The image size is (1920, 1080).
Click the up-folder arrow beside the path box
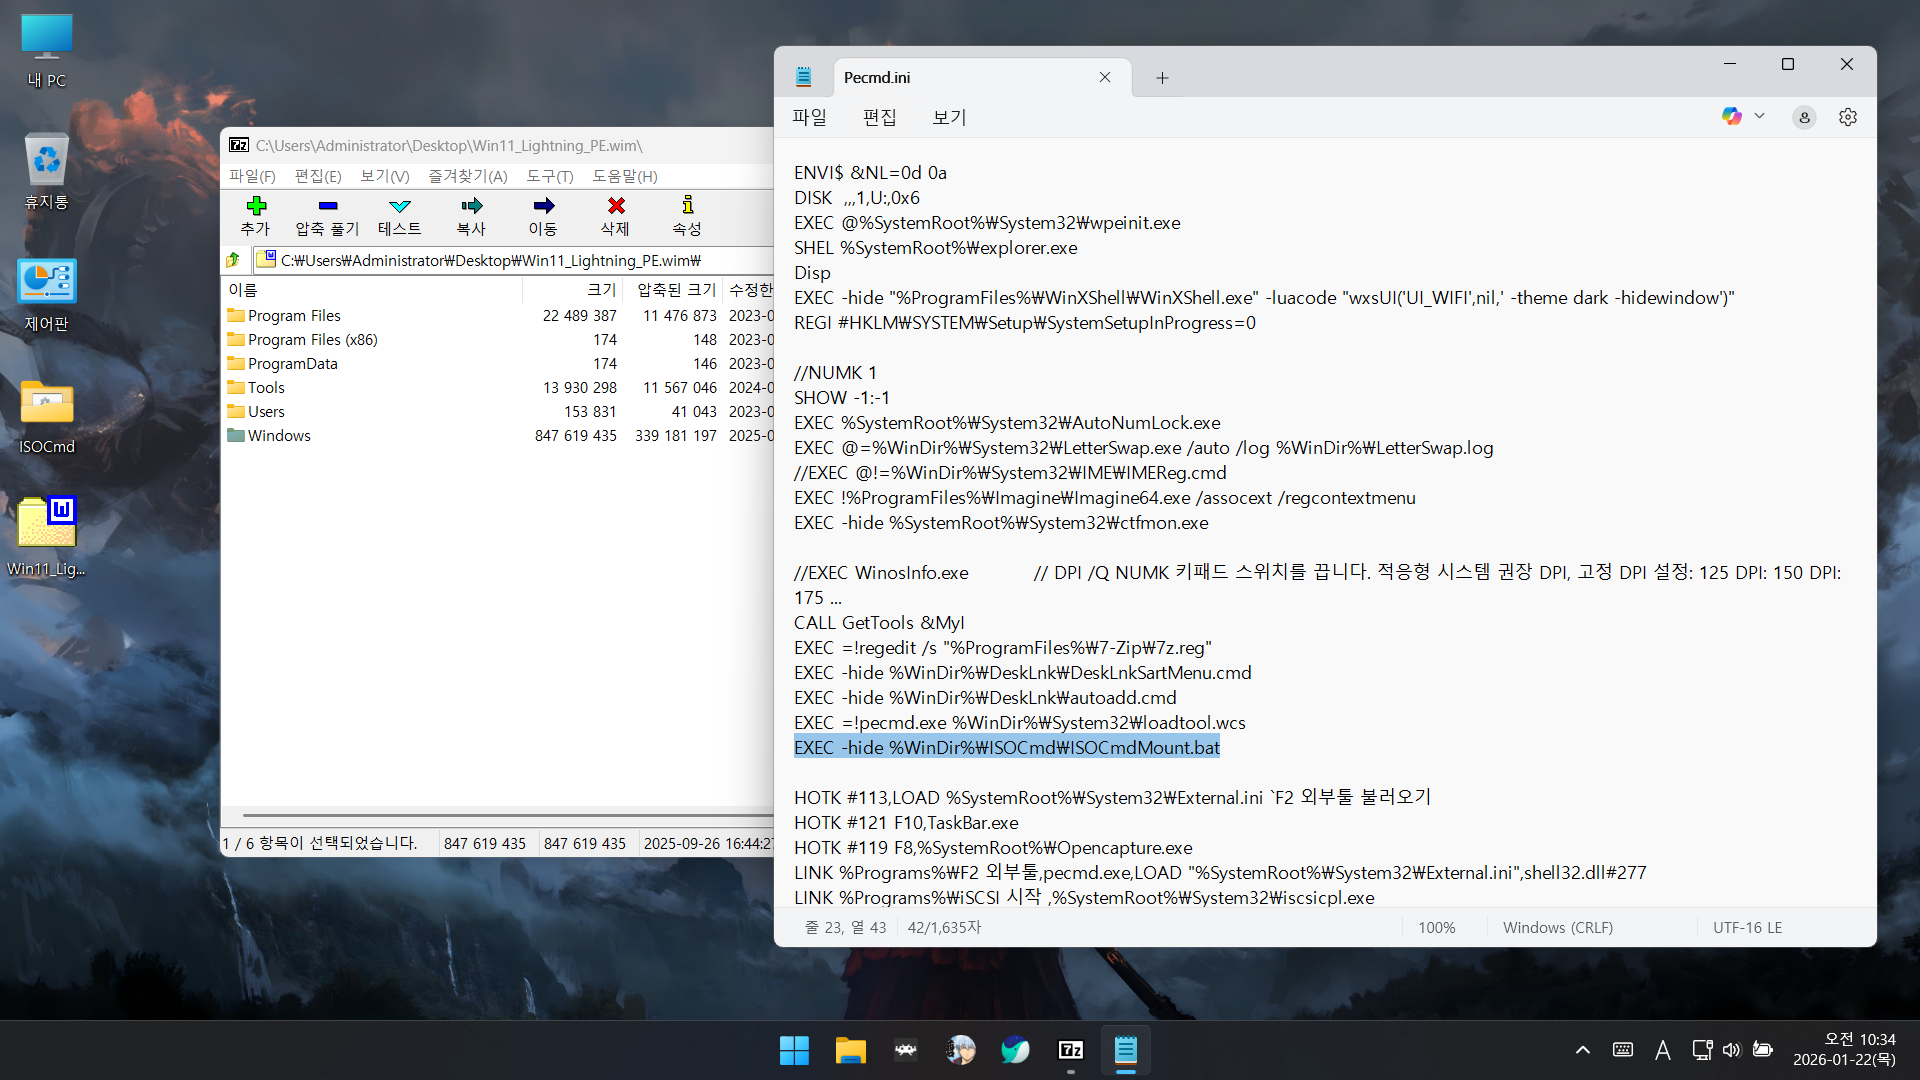(x=233, y=260)
